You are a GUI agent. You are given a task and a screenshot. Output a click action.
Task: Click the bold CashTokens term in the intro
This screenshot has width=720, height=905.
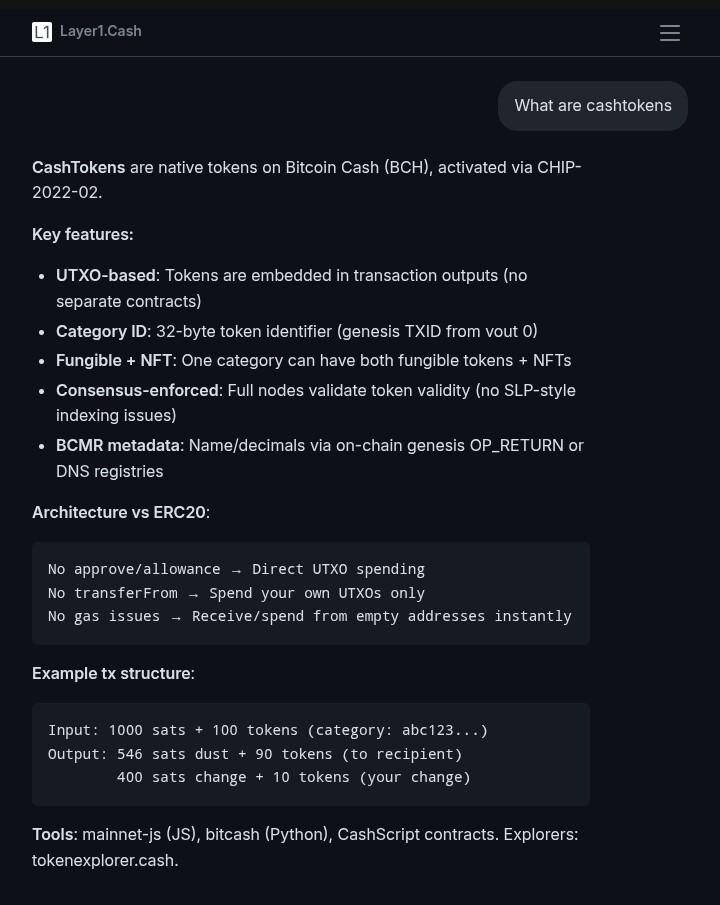point(79,167)
